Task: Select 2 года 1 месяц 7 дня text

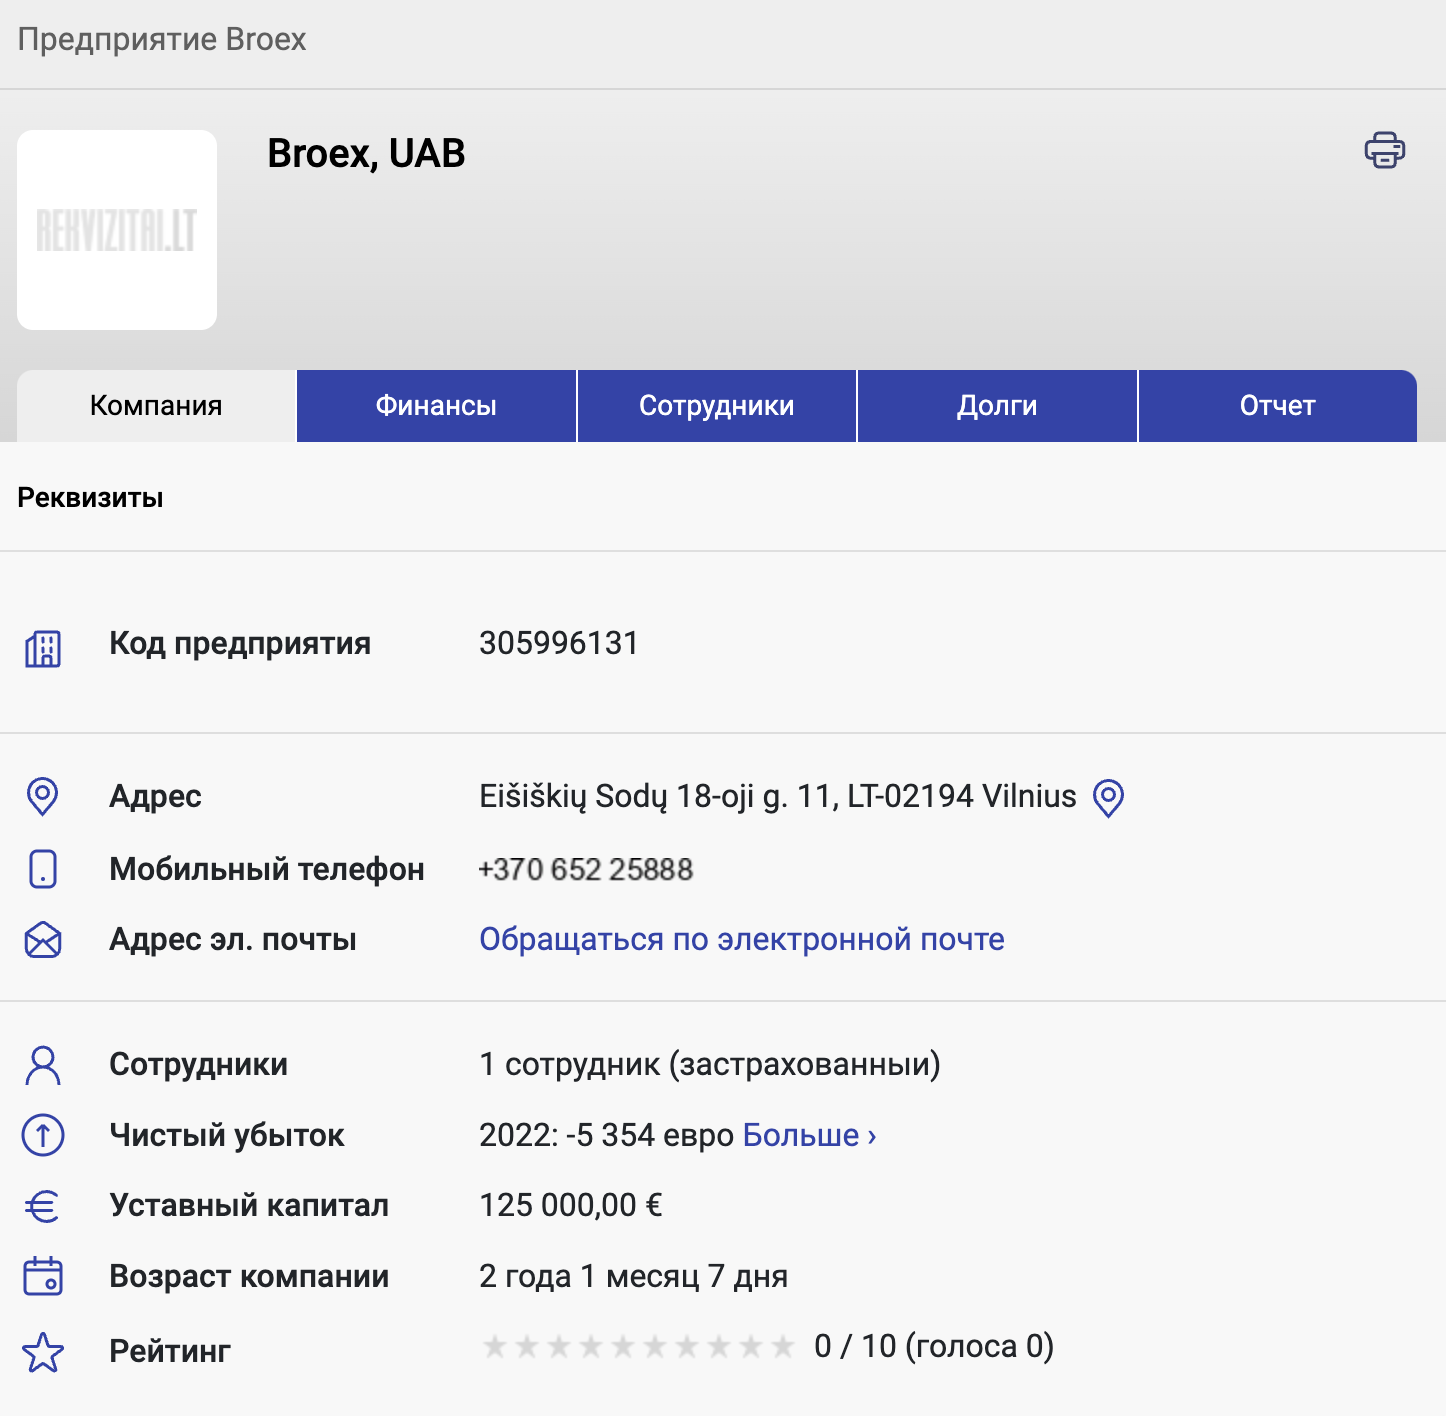Action: 634,1276
